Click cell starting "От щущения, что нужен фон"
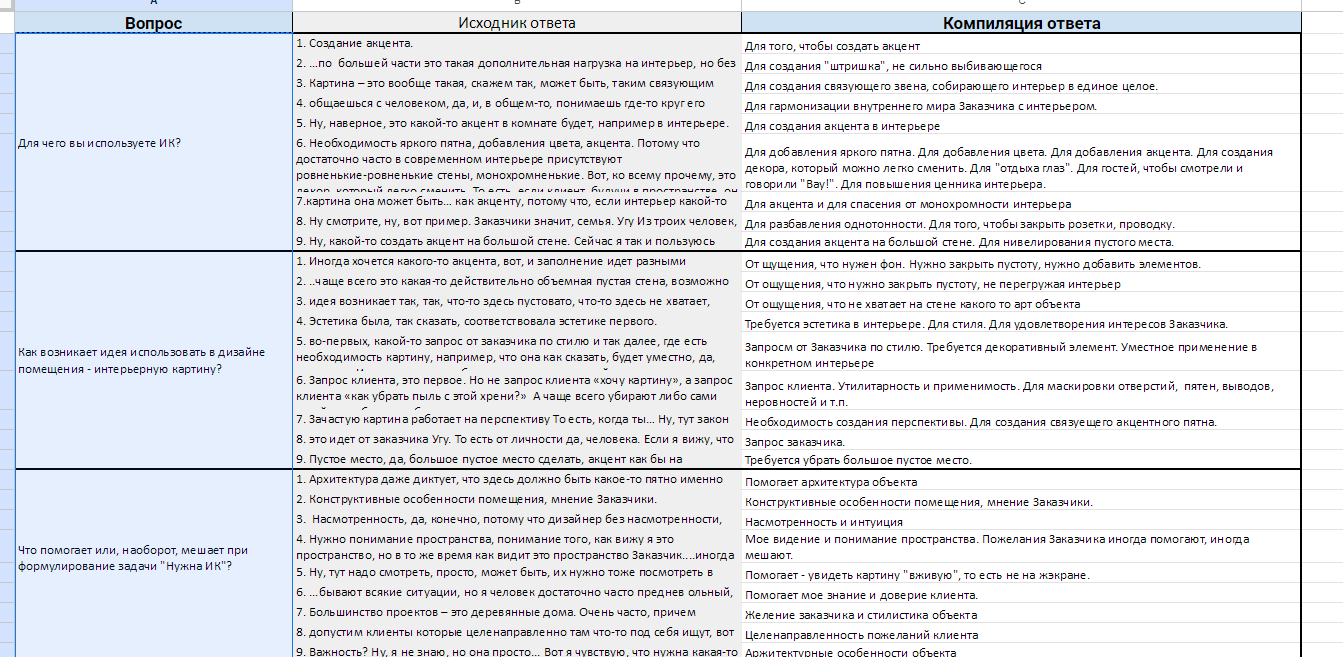 tap(1021, 263)
